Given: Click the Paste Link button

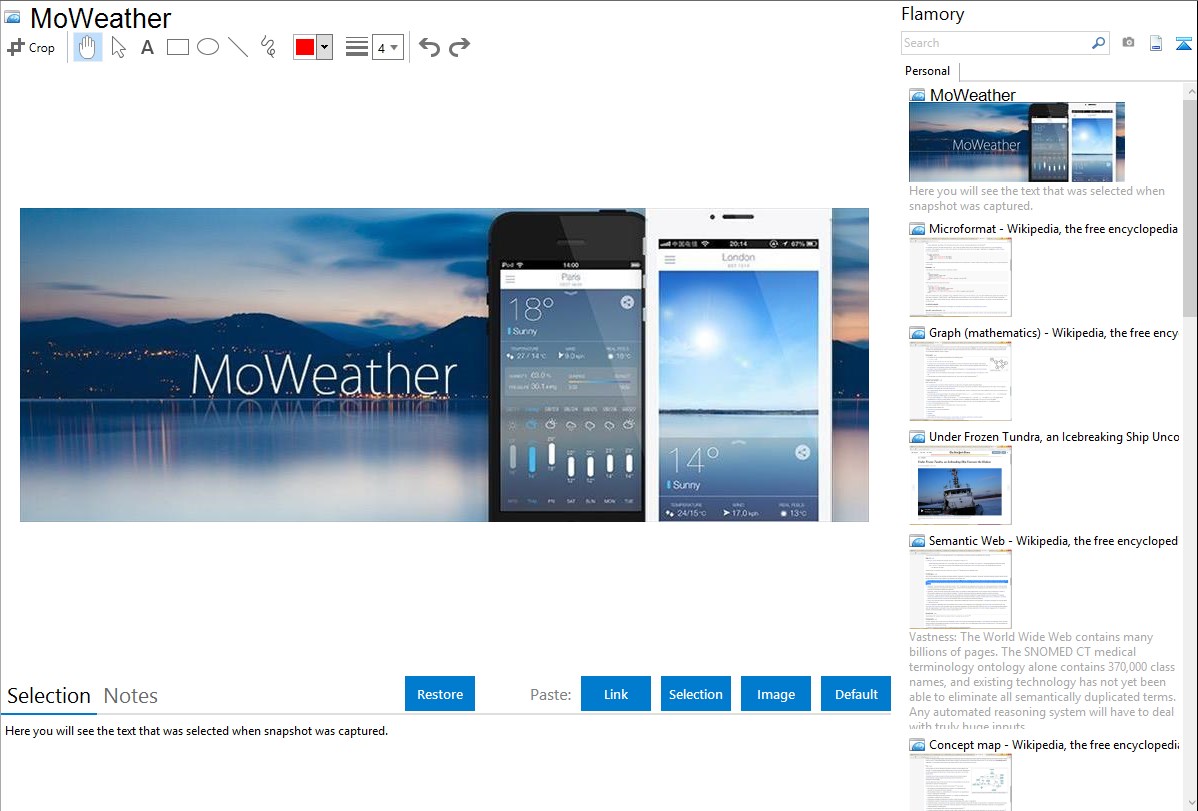Looking at the screenshot, I should pyautogui.click(x=616, y=694).
